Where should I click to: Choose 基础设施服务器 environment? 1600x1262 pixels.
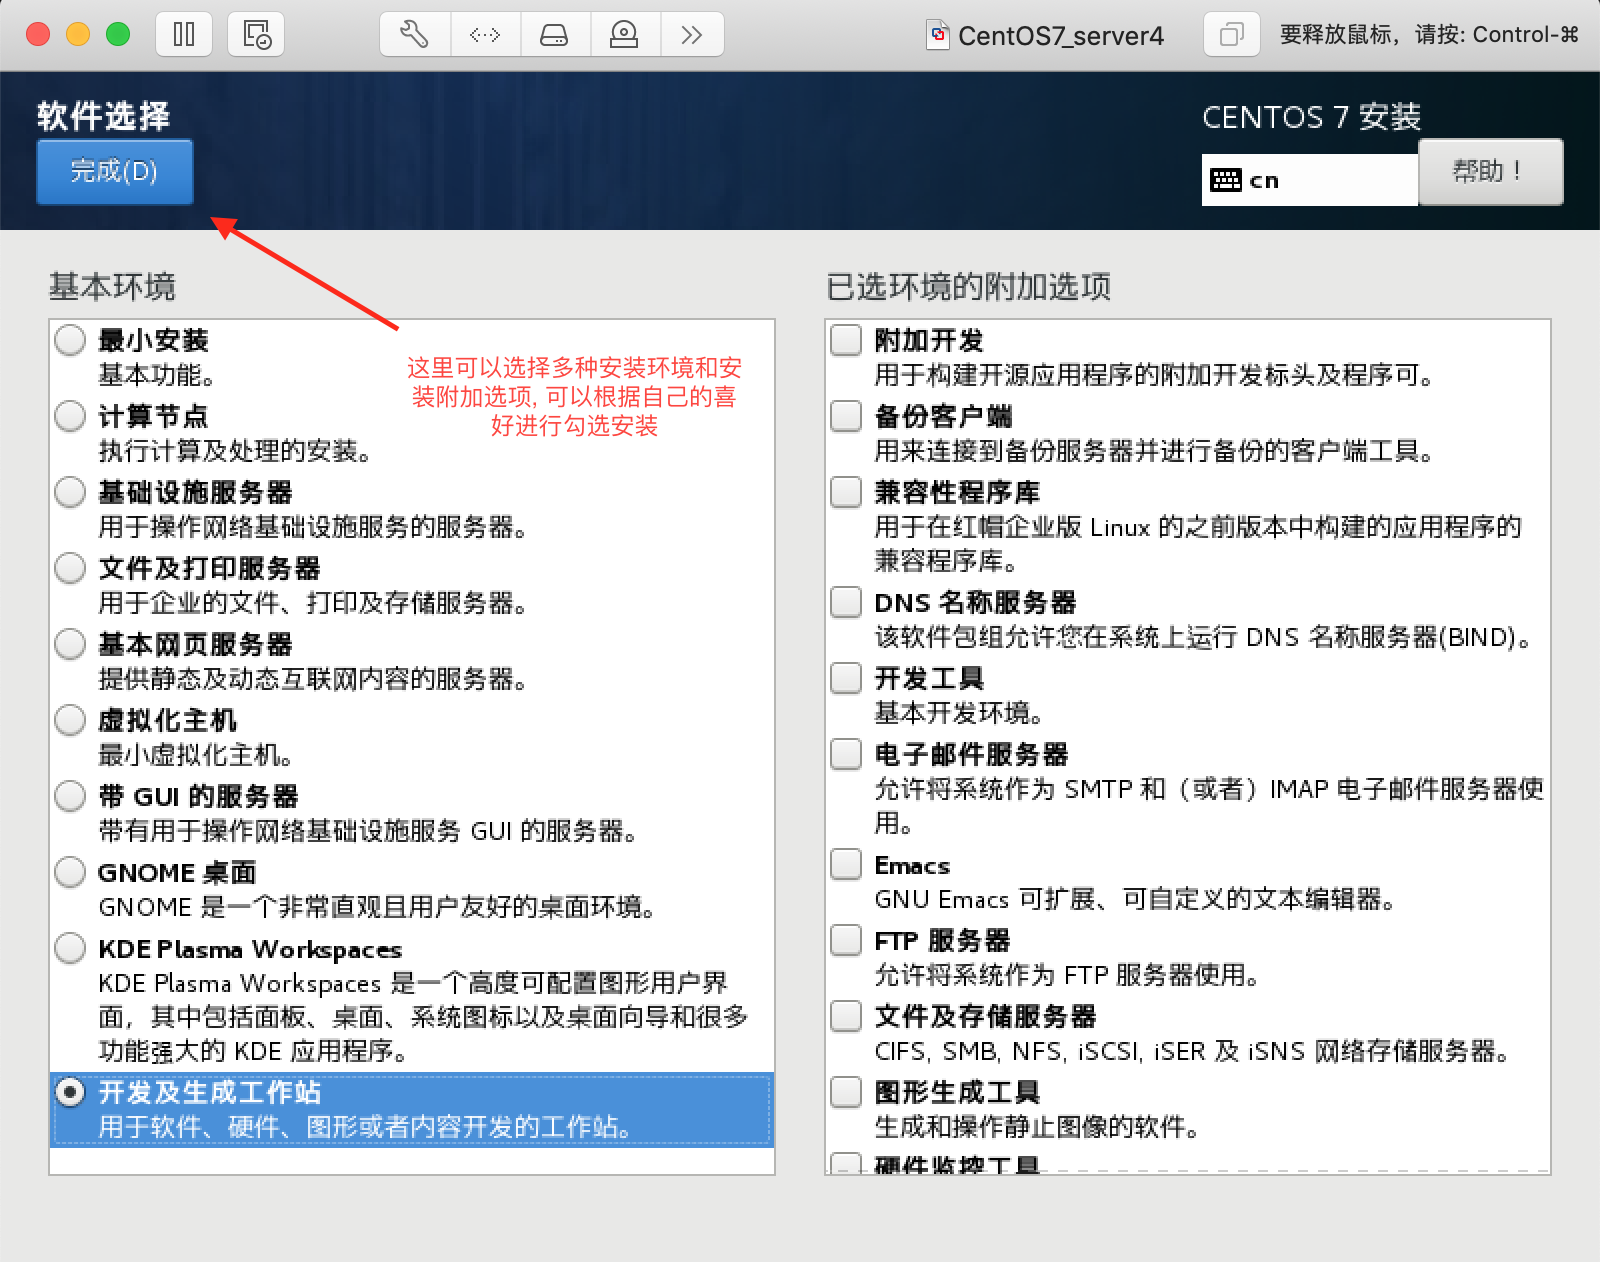70,492
